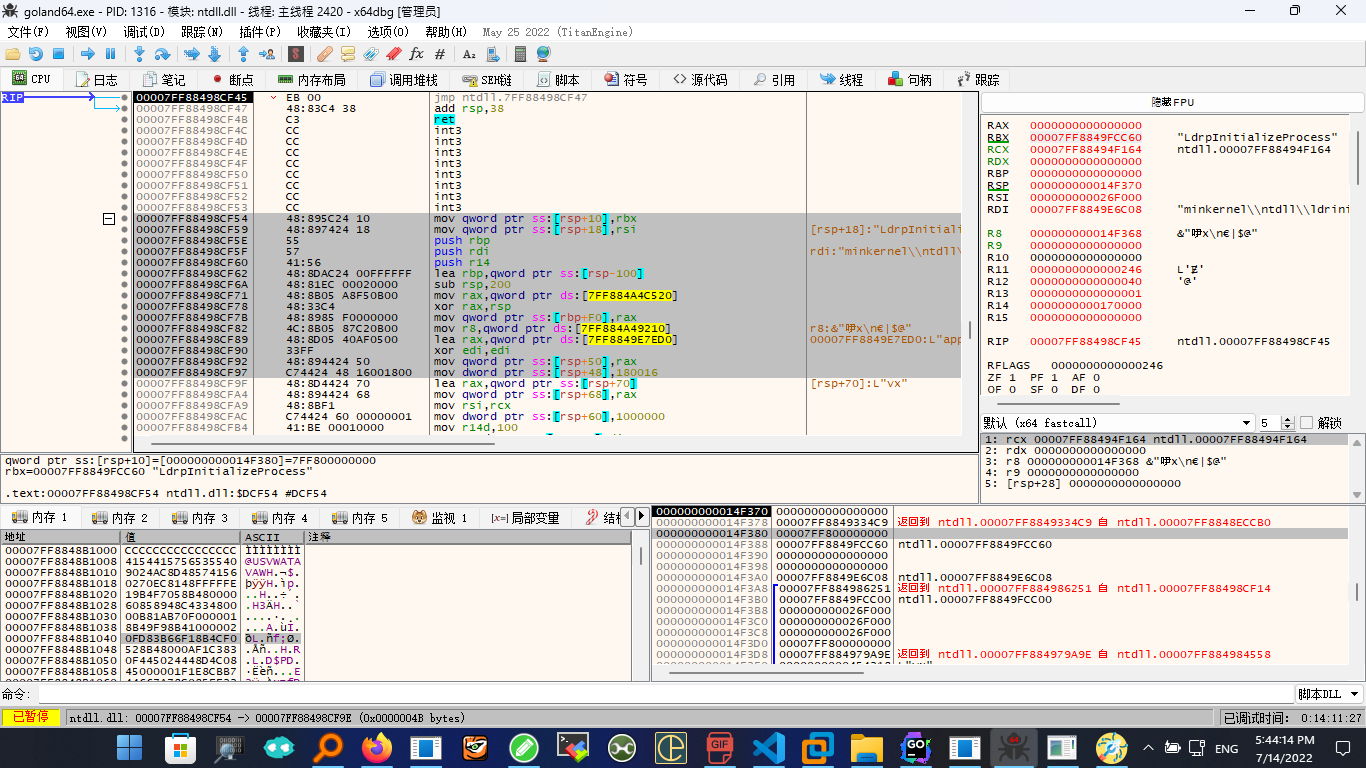Click the labels tag toolbar icon

pos(370,54)
